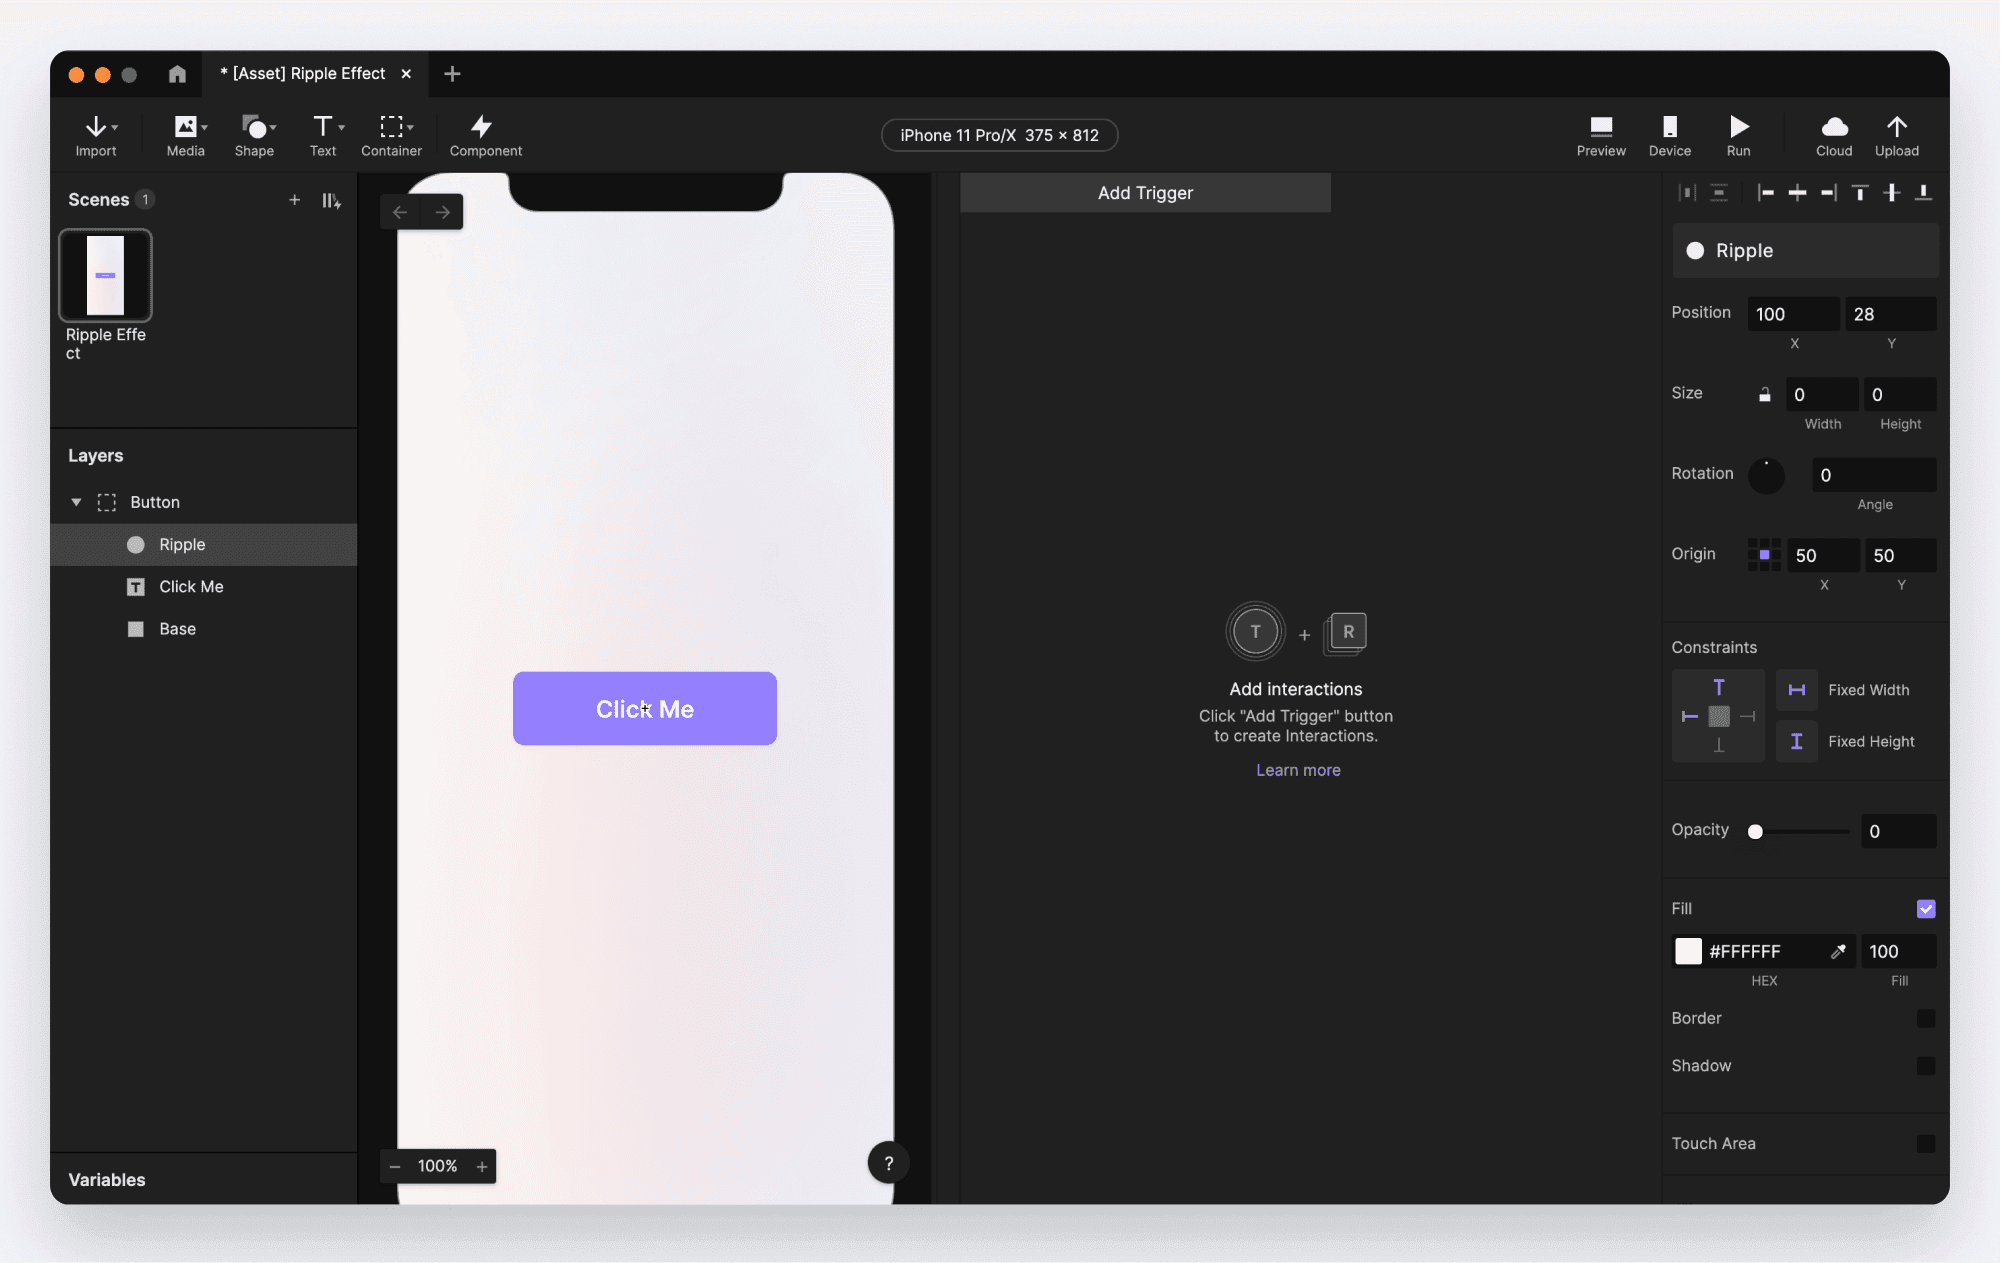Image resolution: width=2001 pixels, height=1263 pixels.
Task: Click the help question mark button
Action: (888, 1163)
